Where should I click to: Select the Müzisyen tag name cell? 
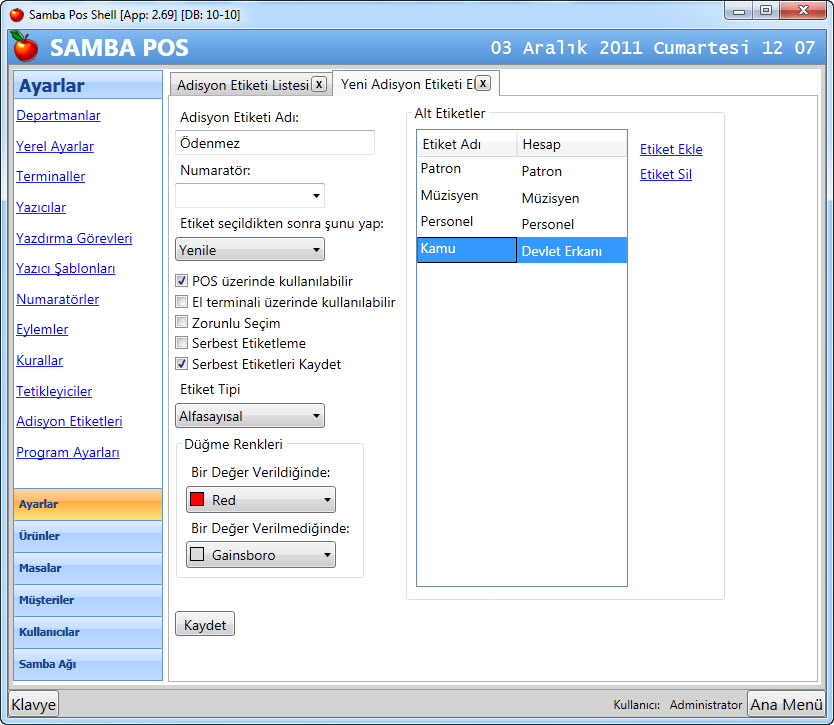click(x=466, y=196)
